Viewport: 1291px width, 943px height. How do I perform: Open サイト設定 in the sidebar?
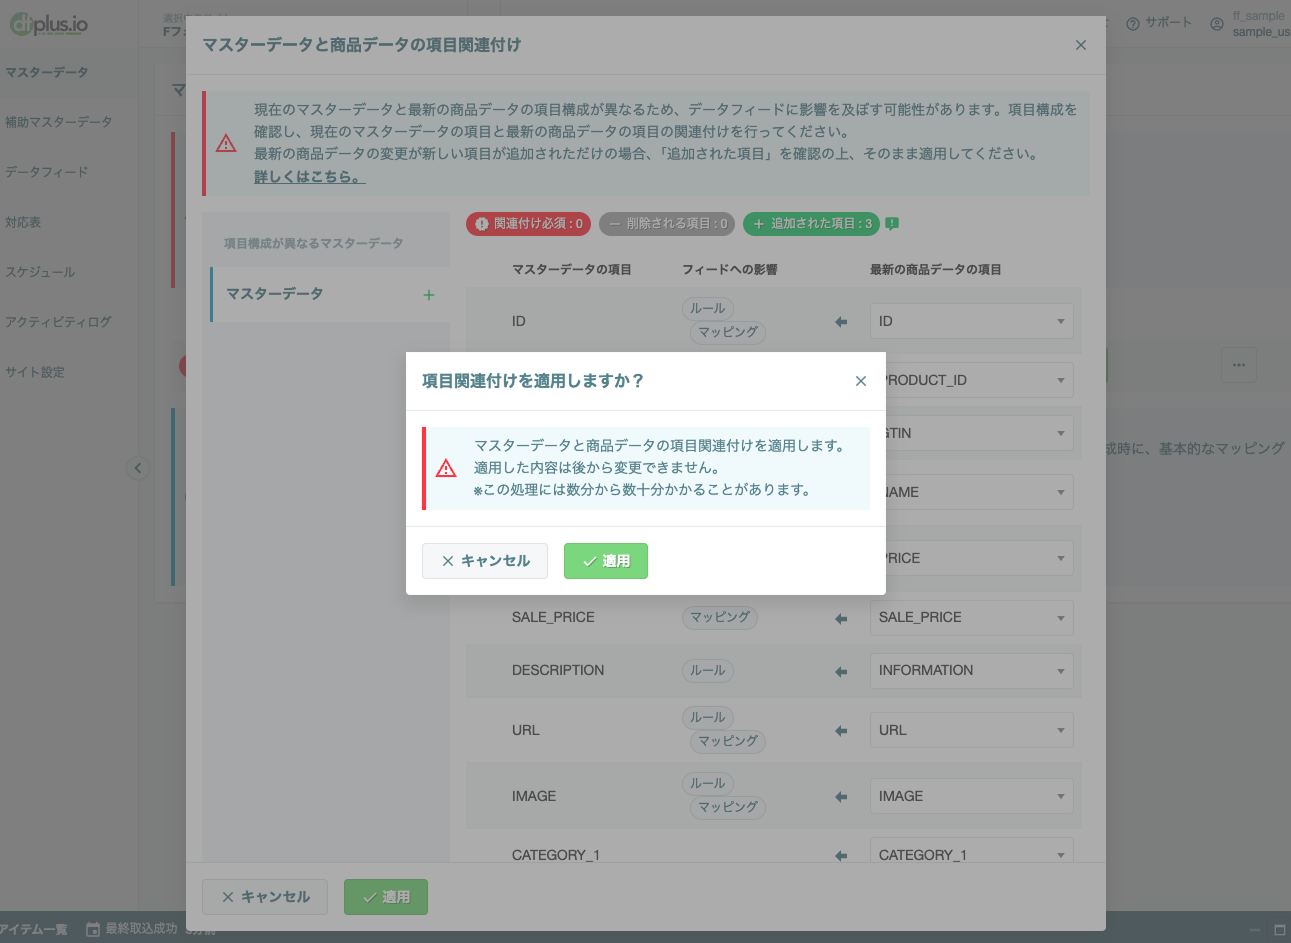(x=35, y=372)
